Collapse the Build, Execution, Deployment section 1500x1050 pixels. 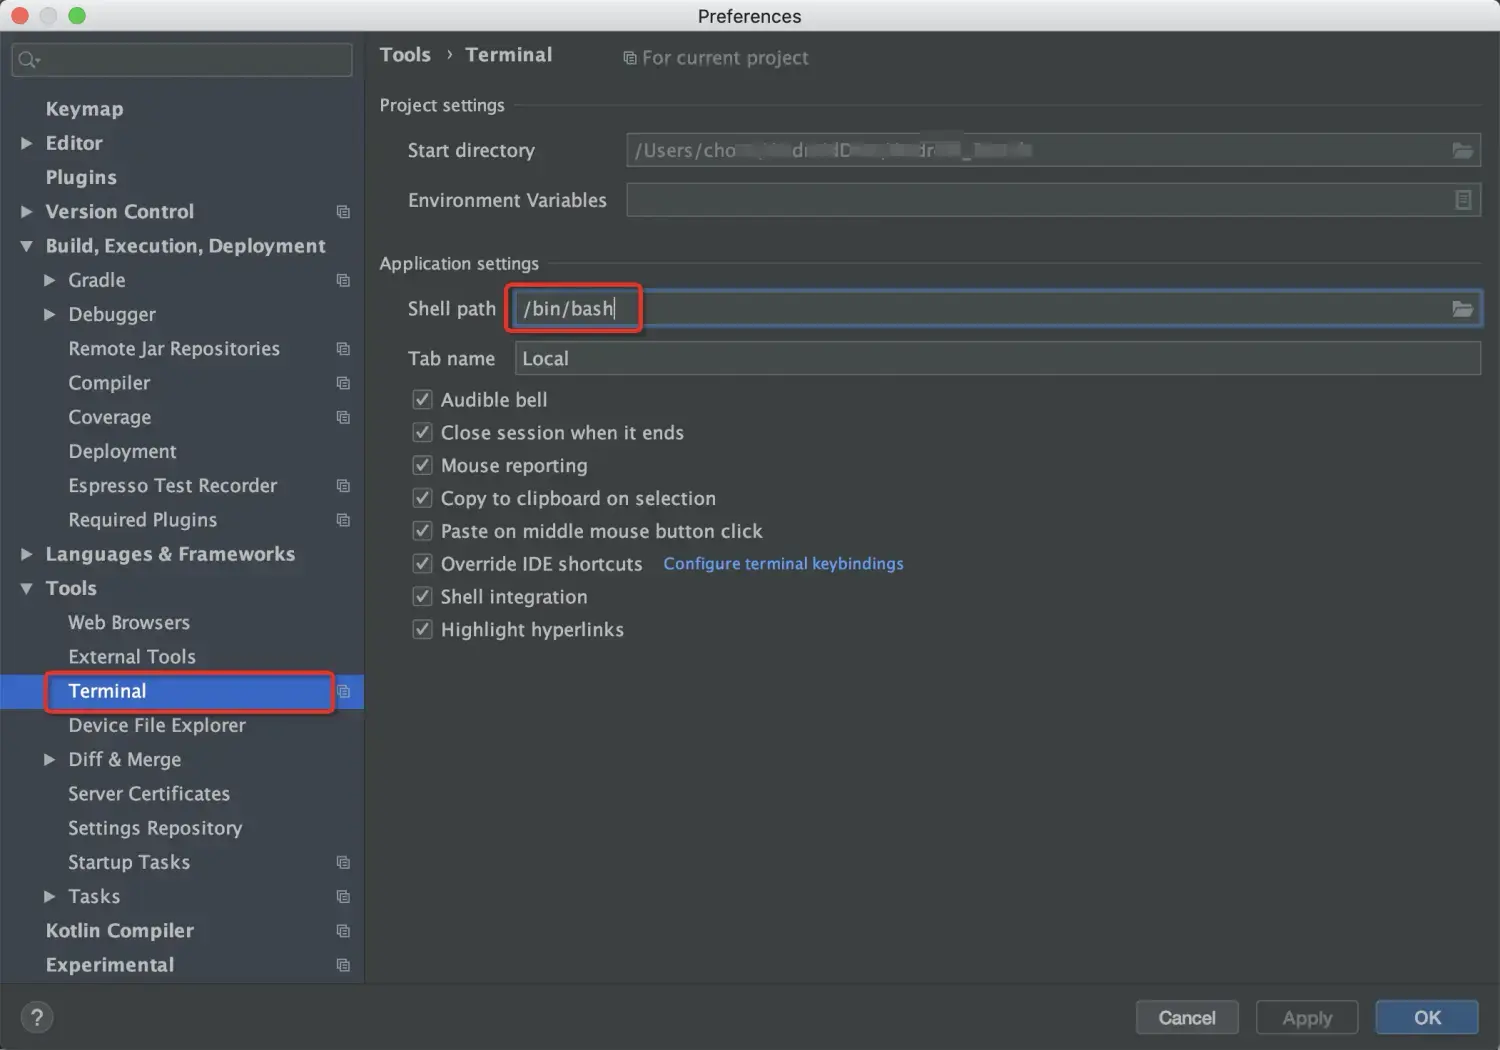coord(26,245)
